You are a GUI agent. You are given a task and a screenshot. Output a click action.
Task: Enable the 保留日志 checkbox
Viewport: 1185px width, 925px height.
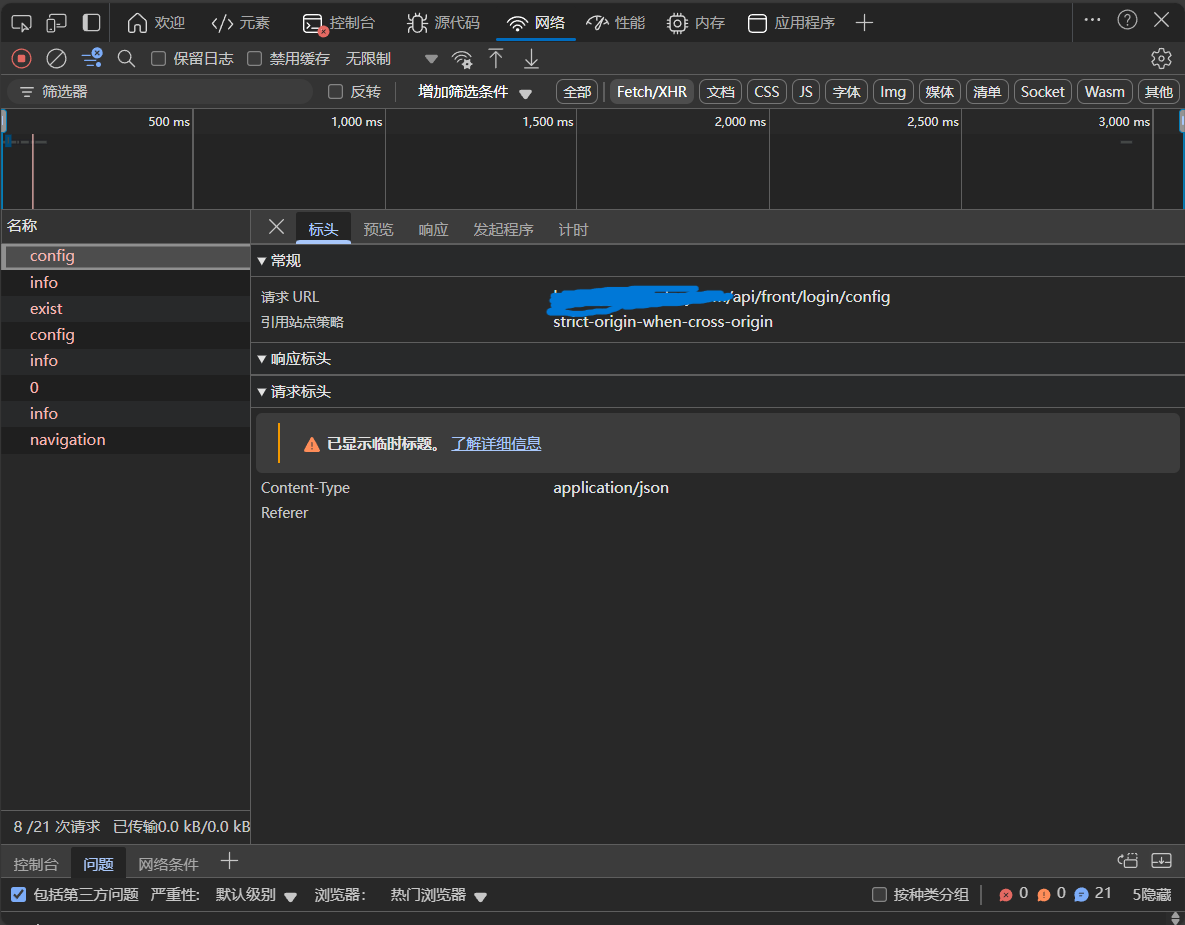159,58
